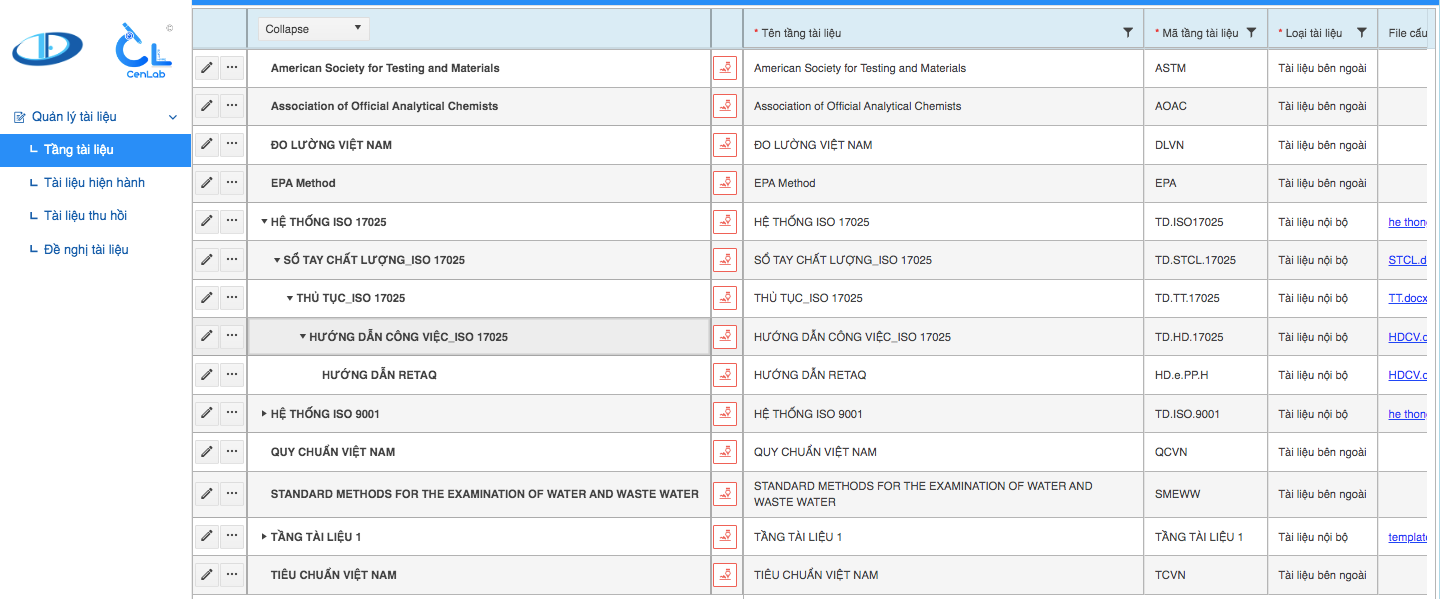
Task: Open the Collapse dropdown
Action: 313,29
